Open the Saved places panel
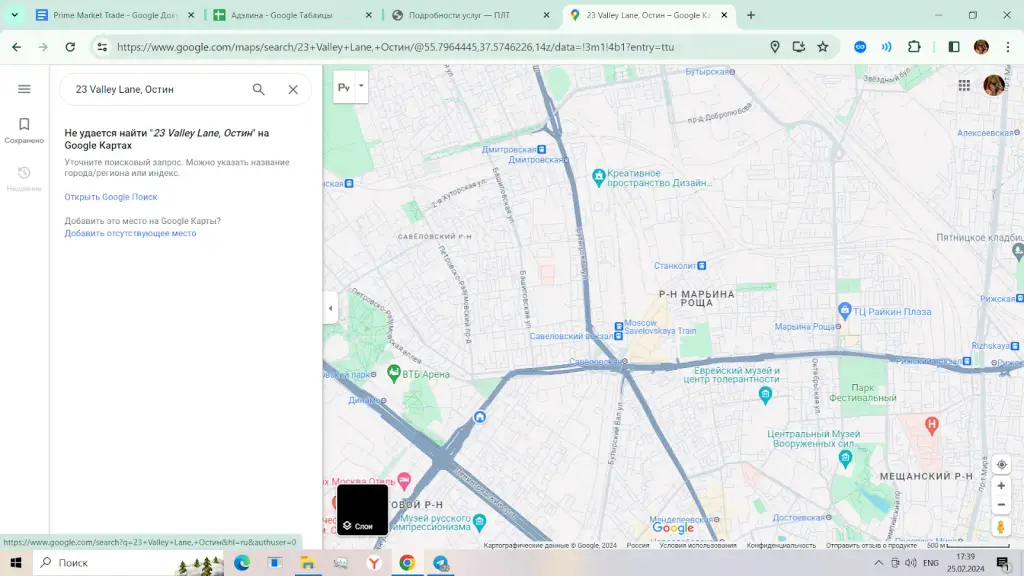The width and height of the screenshot is (1024, 576). pyautogui.click(x=24, y=130)
